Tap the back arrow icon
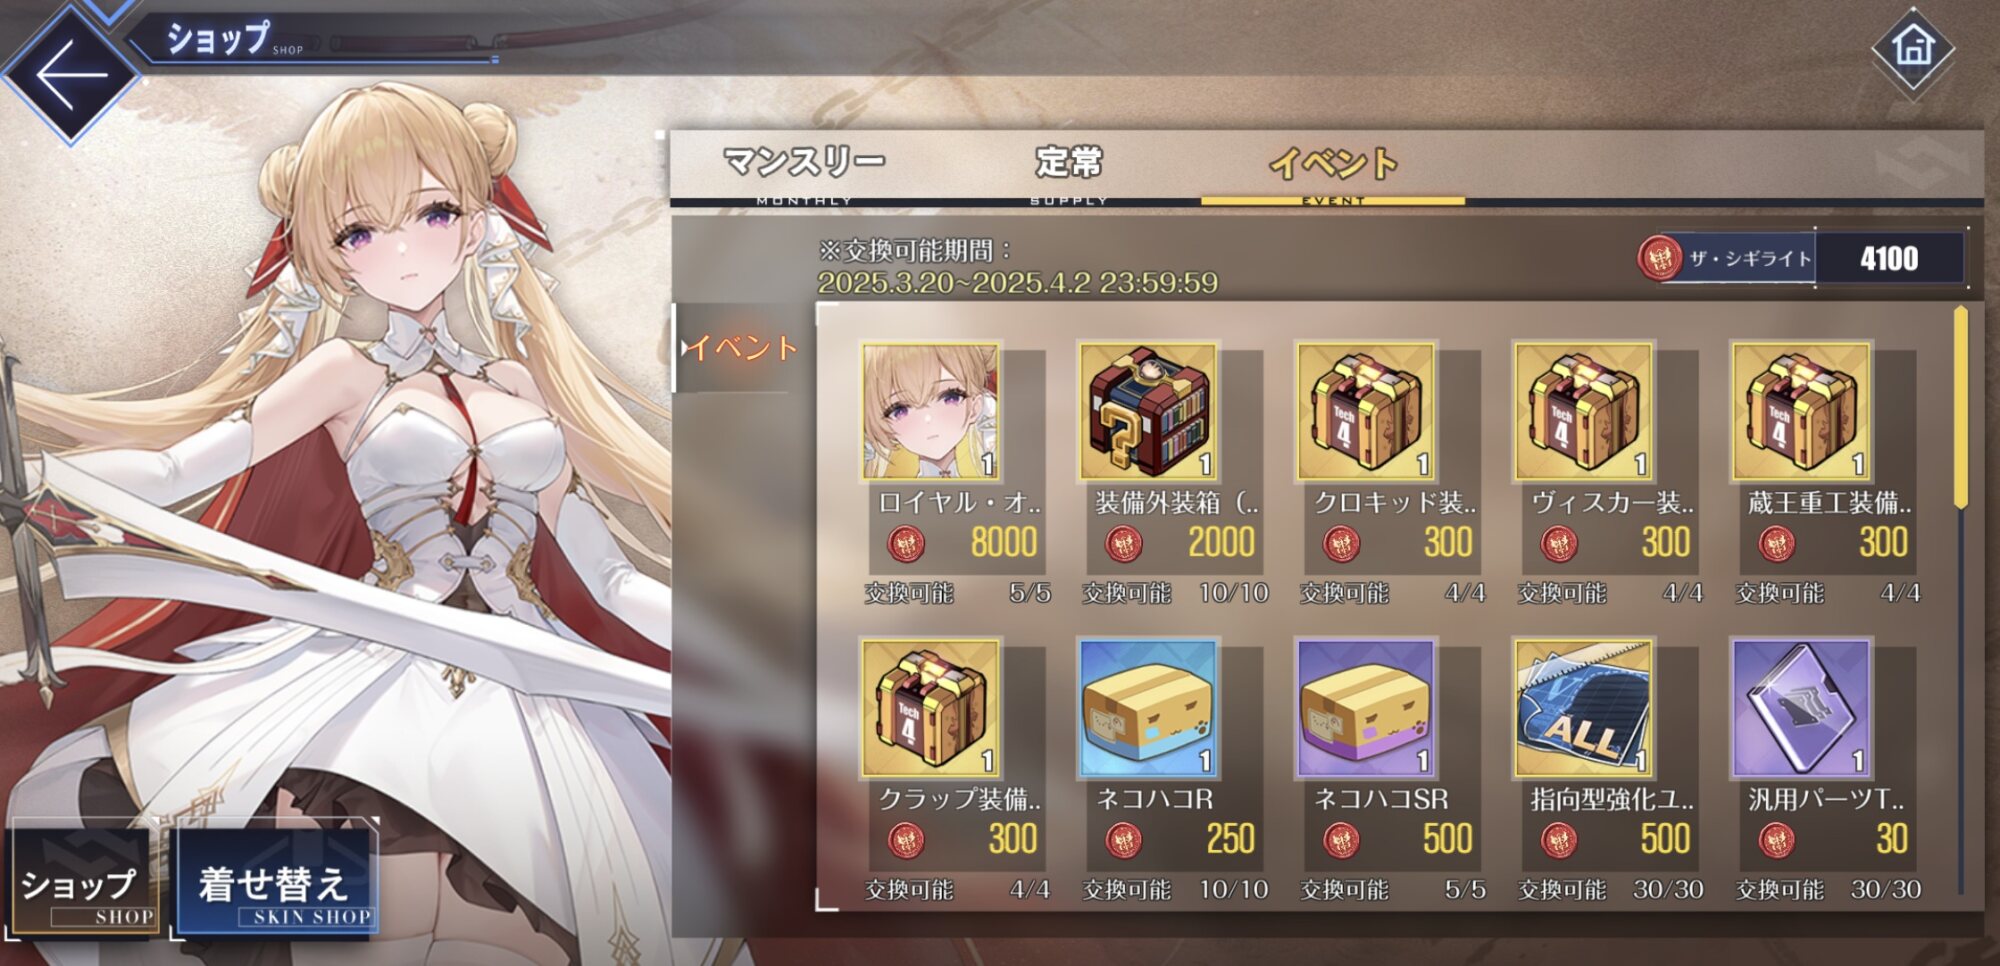Screen dimensions: 2000x966 [x=70, y=74]
